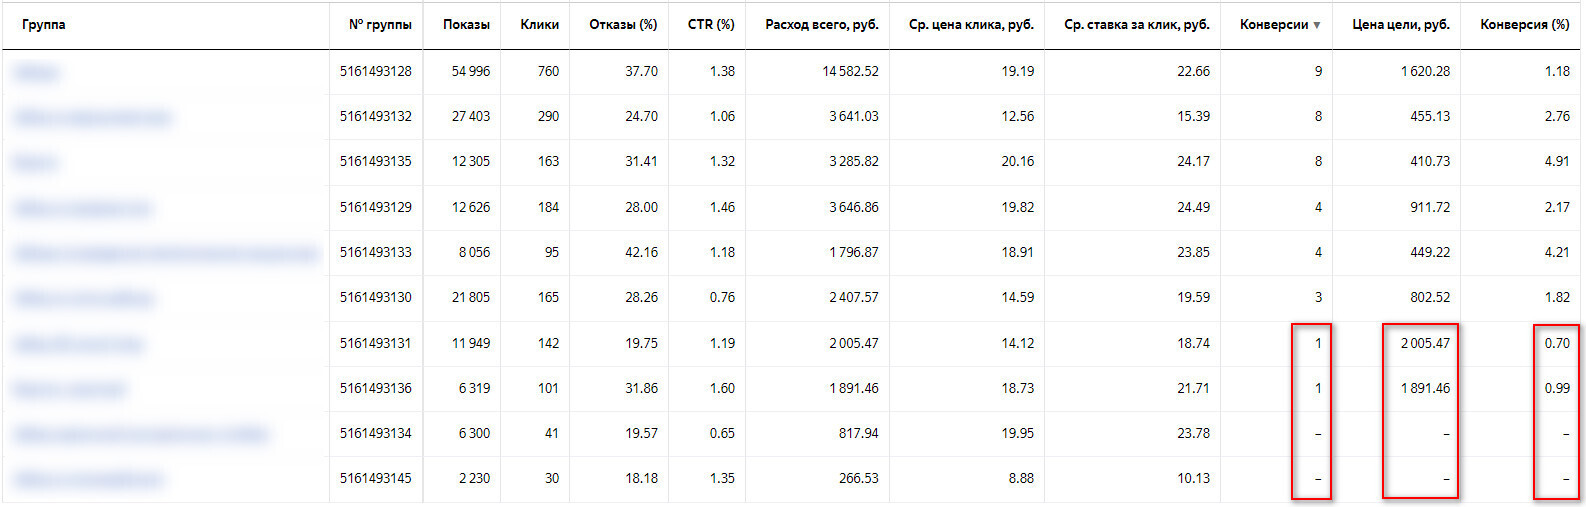
Task: Sort by Цена цели, руб. header
Action: coord(1400,24)
